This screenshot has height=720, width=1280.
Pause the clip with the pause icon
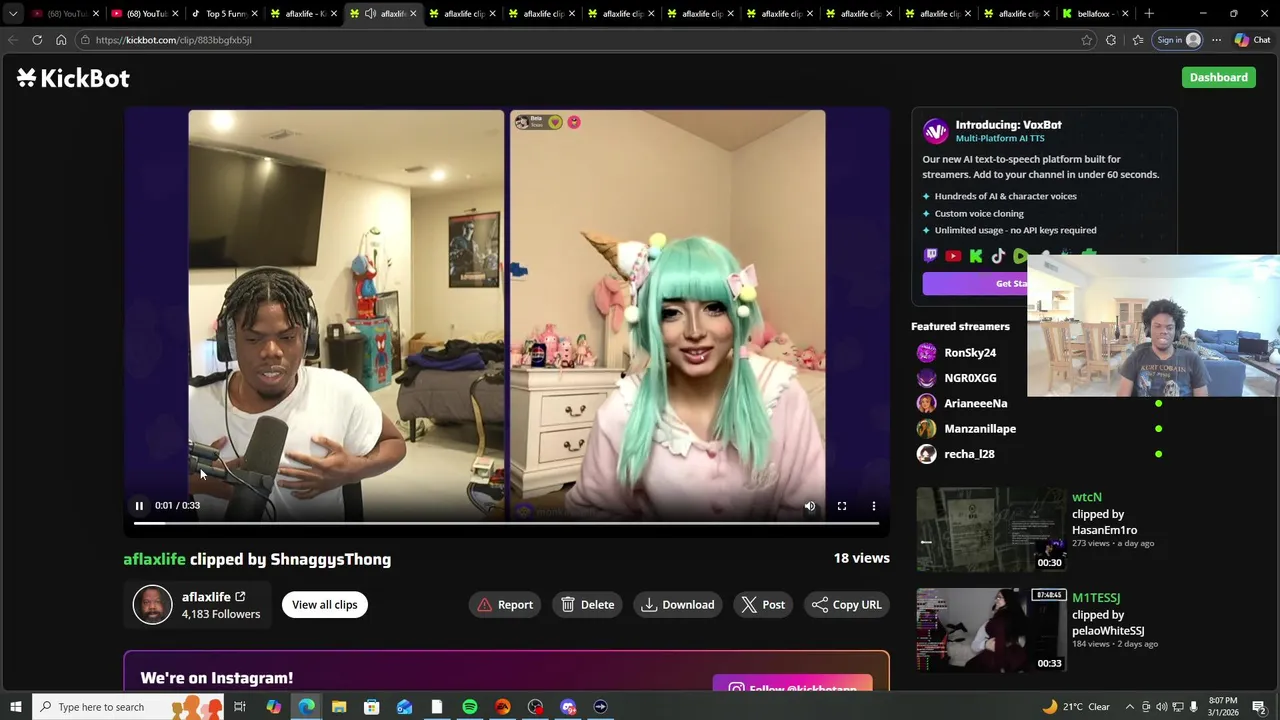pos(139,506)
